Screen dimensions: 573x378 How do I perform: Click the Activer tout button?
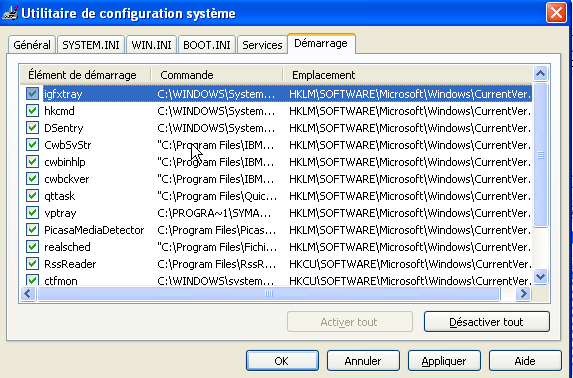click(349, 322)
